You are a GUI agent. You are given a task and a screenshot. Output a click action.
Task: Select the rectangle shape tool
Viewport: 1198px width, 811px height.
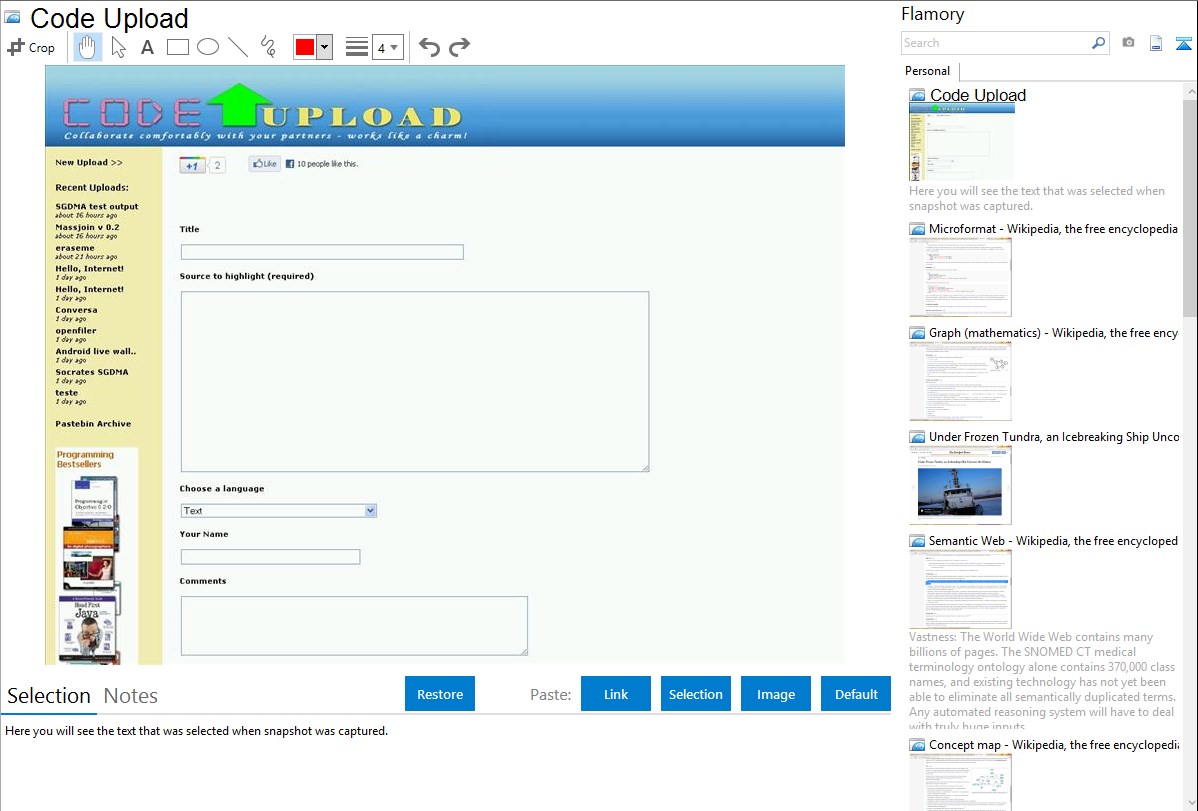tap(177, 47)
